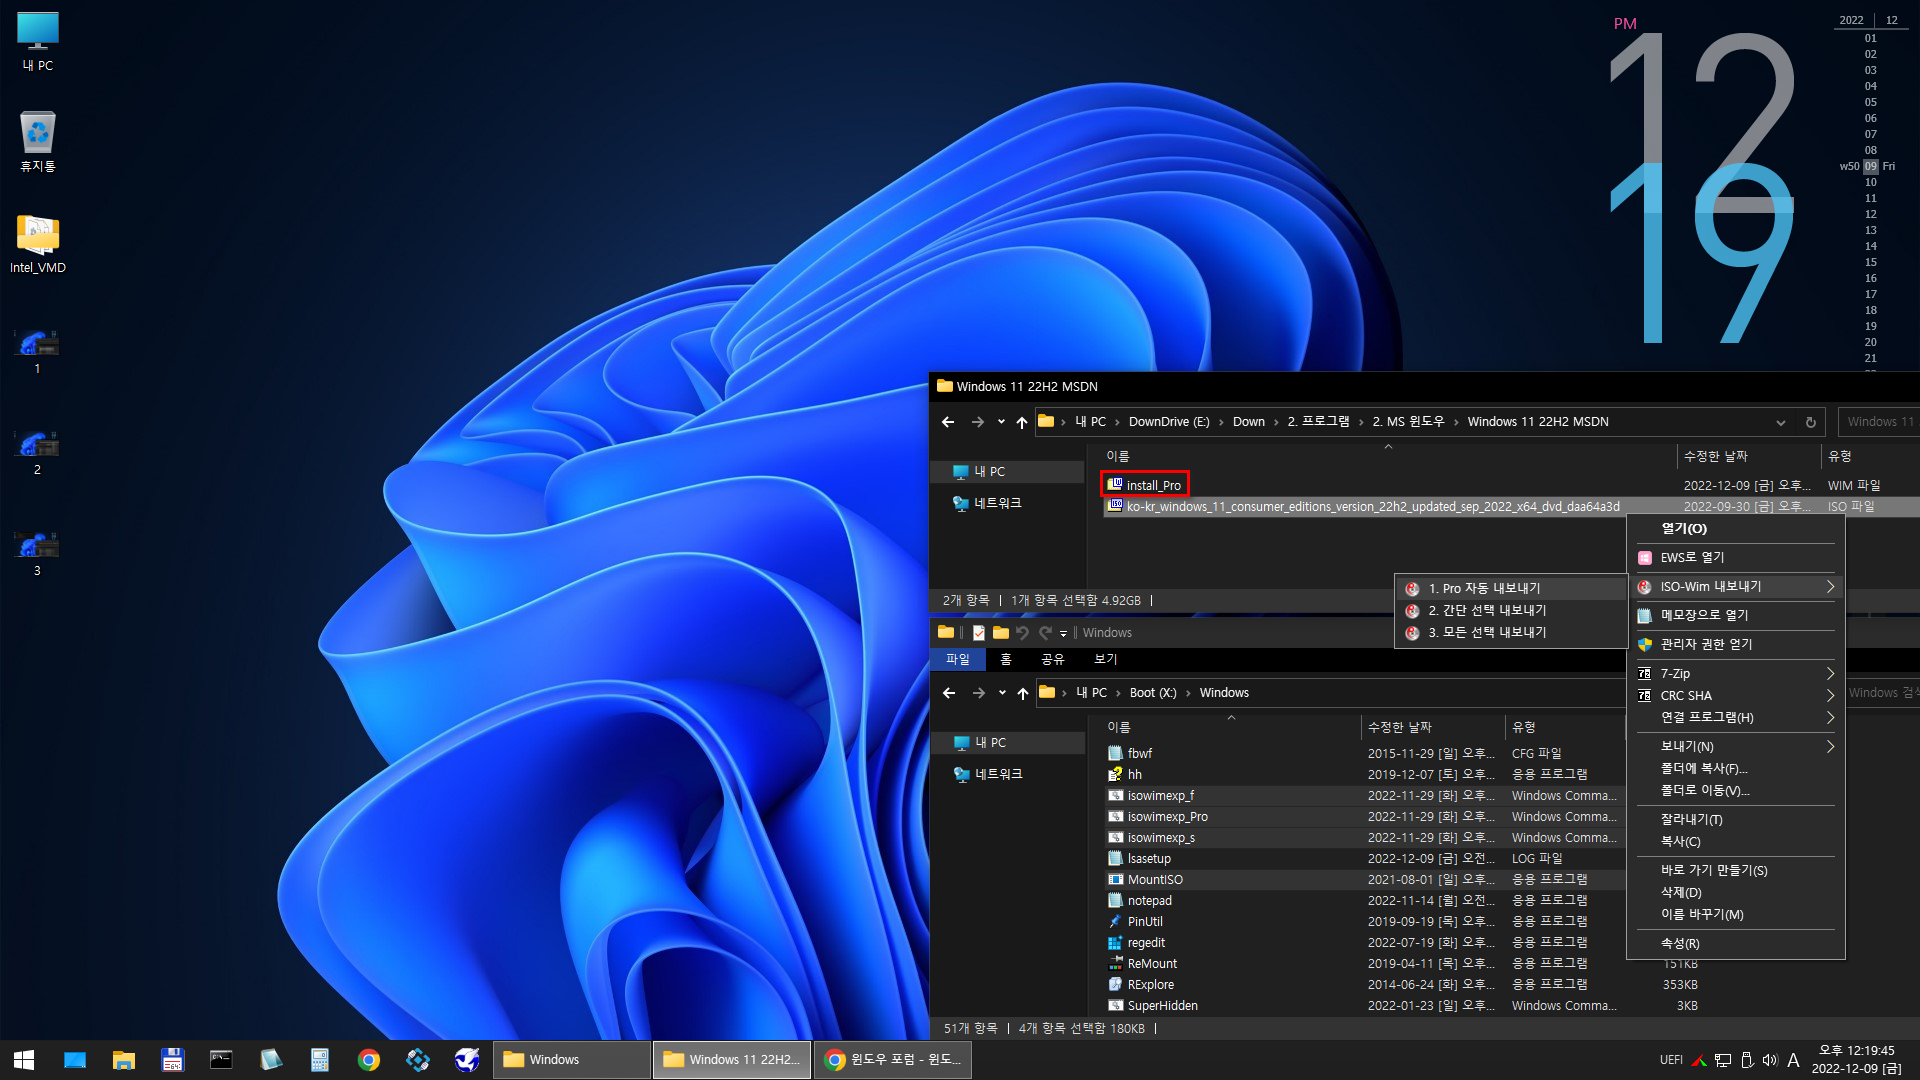Select 관리자 권한 얻기 in context menu
The image size is (1920, 1080).
1736,645
